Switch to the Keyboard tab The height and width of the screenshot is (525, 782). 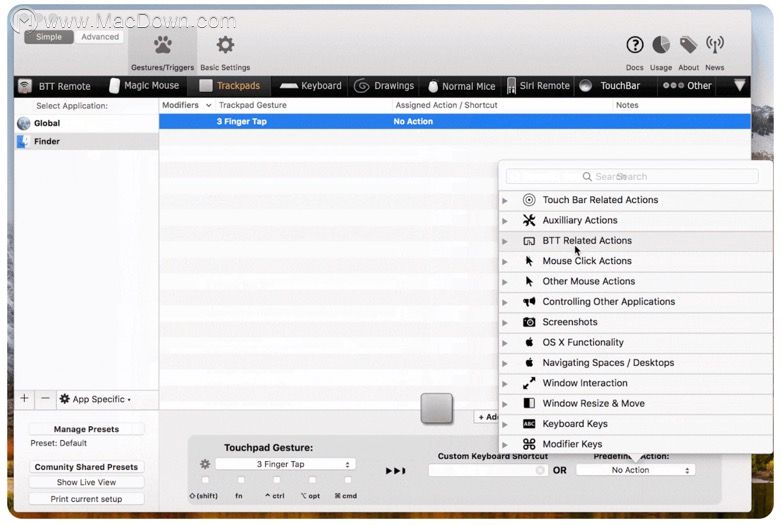click(311, 86)
